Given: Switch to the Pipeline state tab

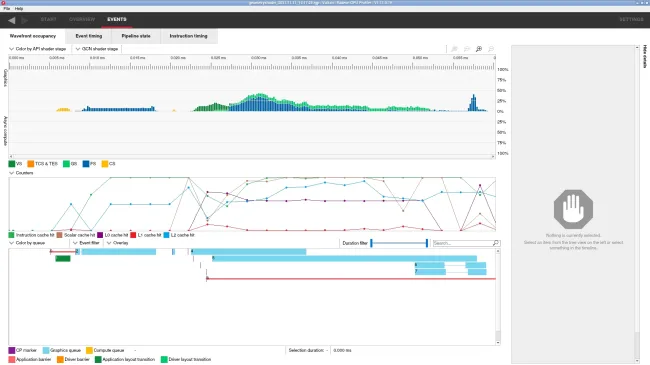Looking at the screenshot, I should click(x=136, y=36).
